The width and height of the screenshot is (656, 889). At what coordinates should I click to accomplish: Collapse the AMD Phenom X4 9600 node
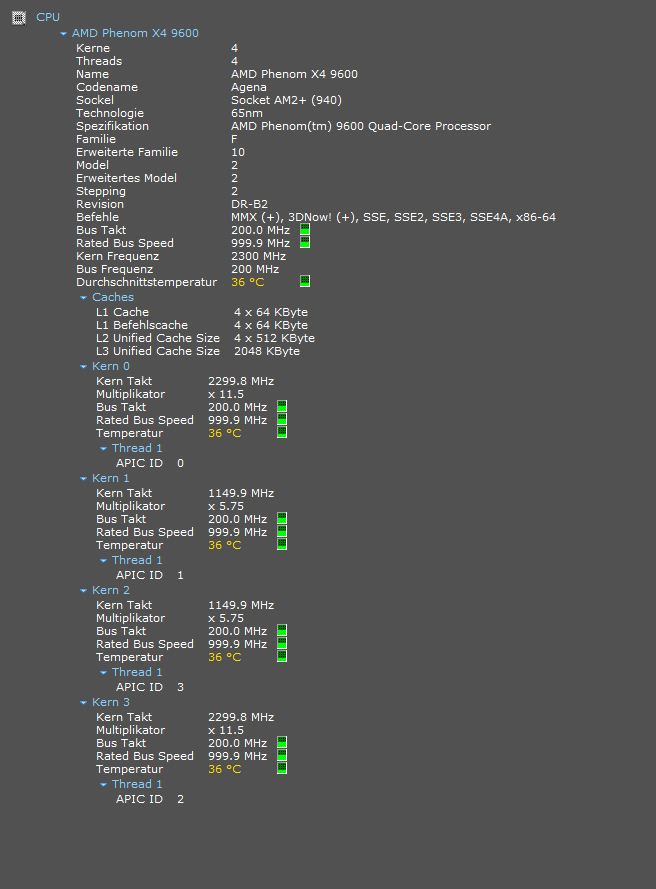coord(63,34)
